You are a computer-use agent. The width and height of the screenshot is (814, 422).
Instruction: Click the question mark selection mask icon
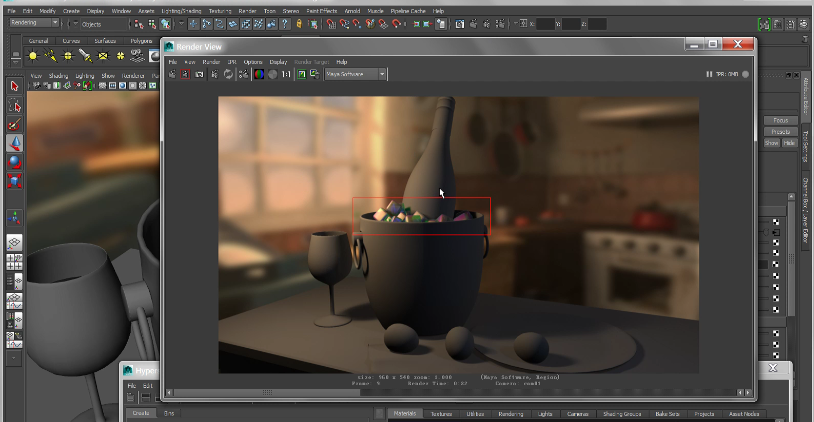[x=284, y=24]
